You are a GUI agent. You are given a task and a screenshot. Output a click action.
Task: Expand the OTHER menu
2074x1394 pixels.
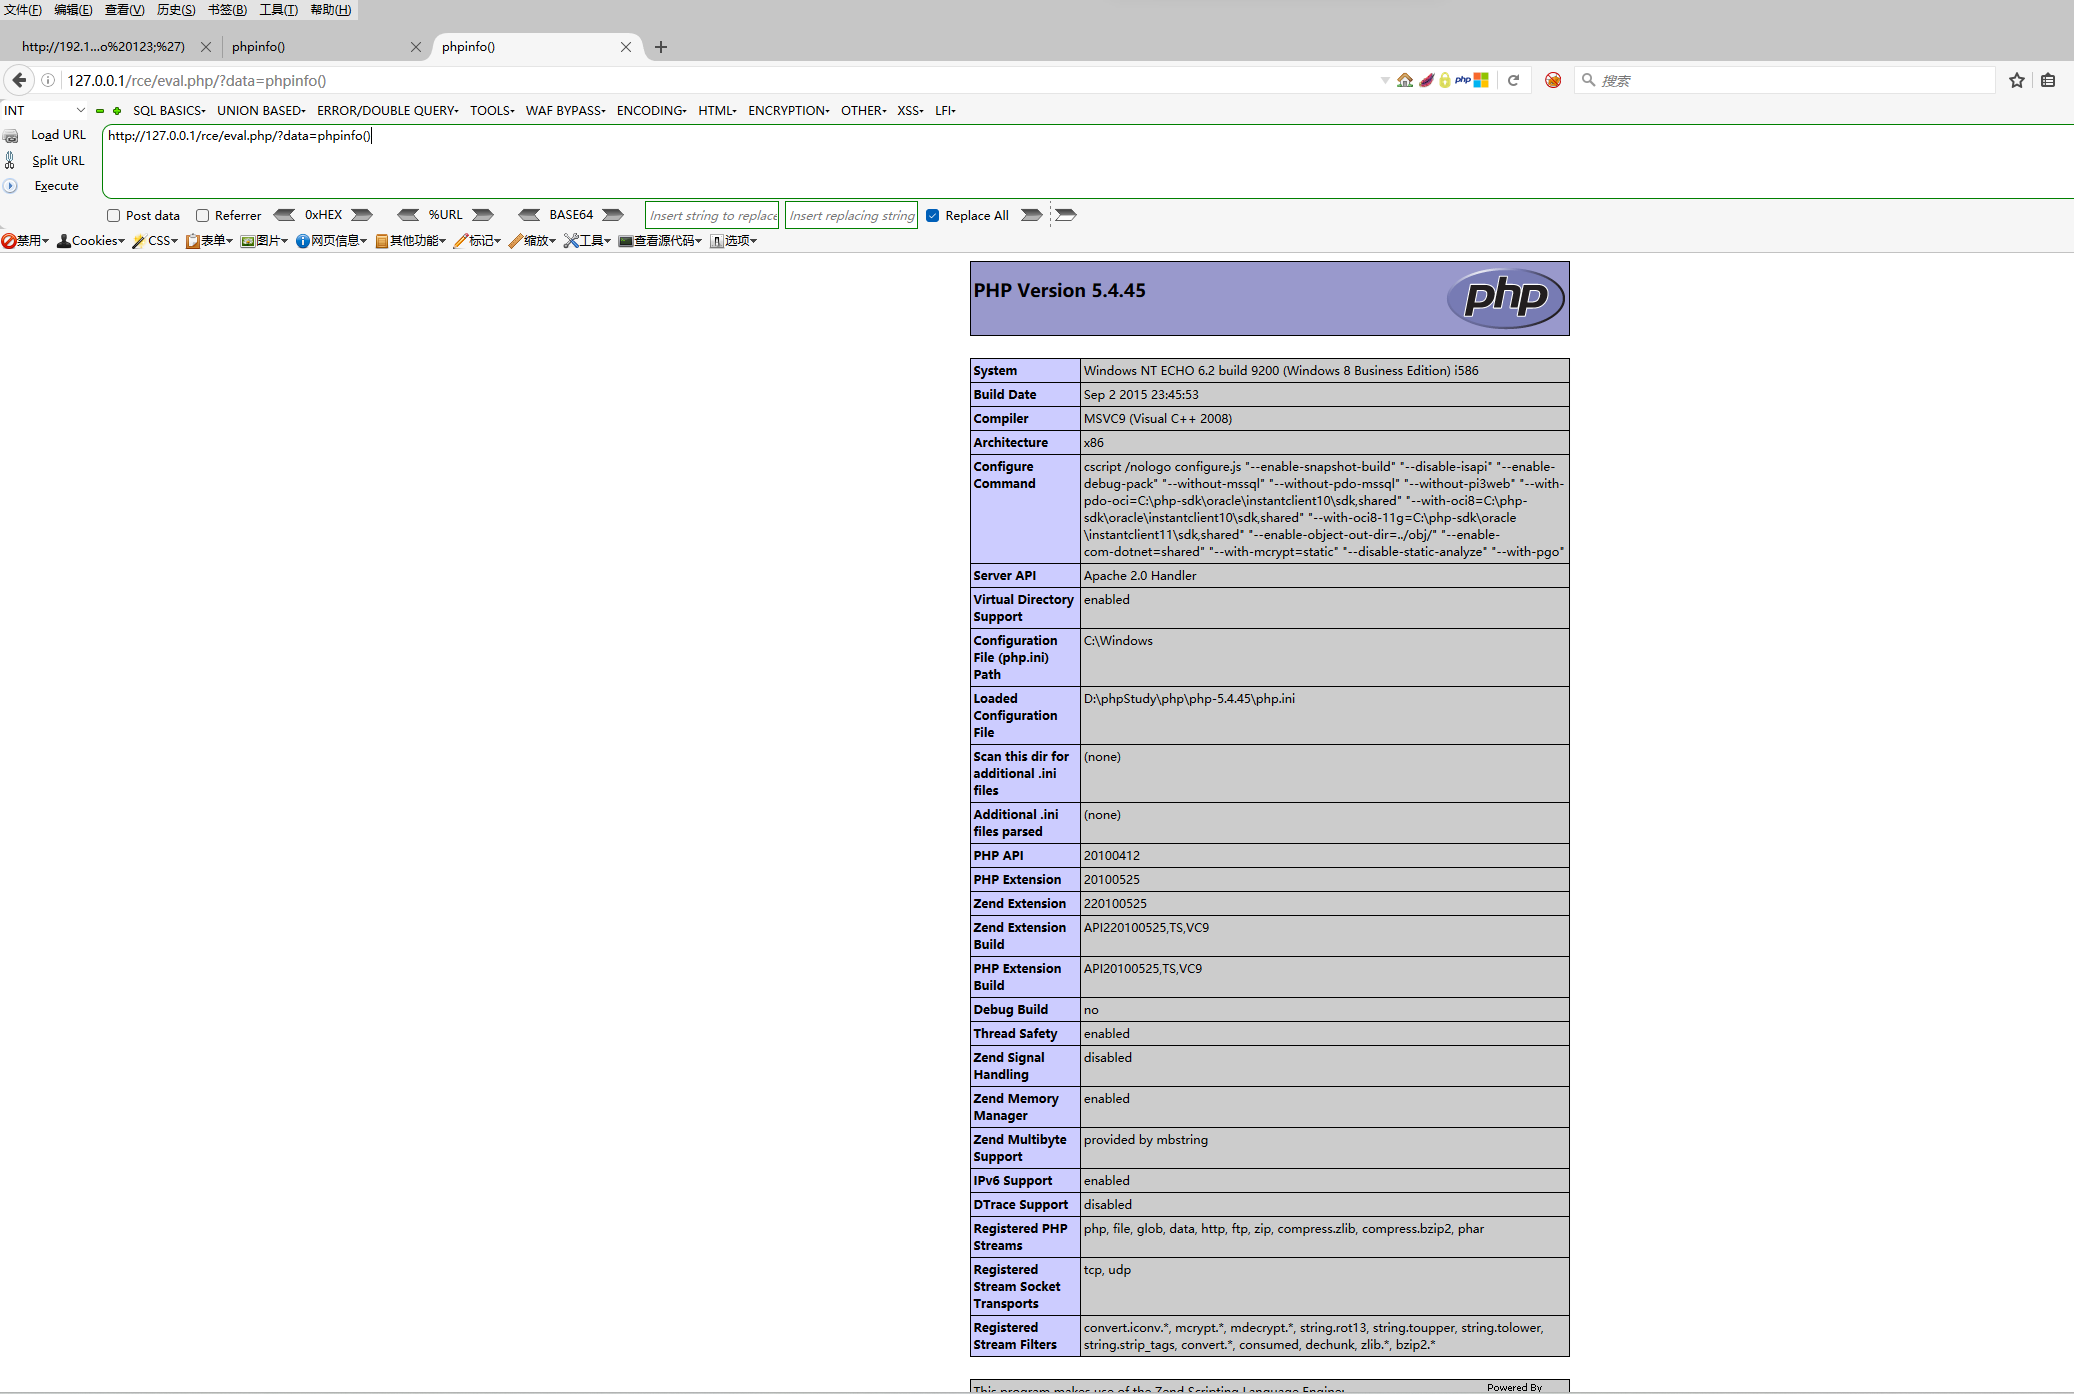864,111
